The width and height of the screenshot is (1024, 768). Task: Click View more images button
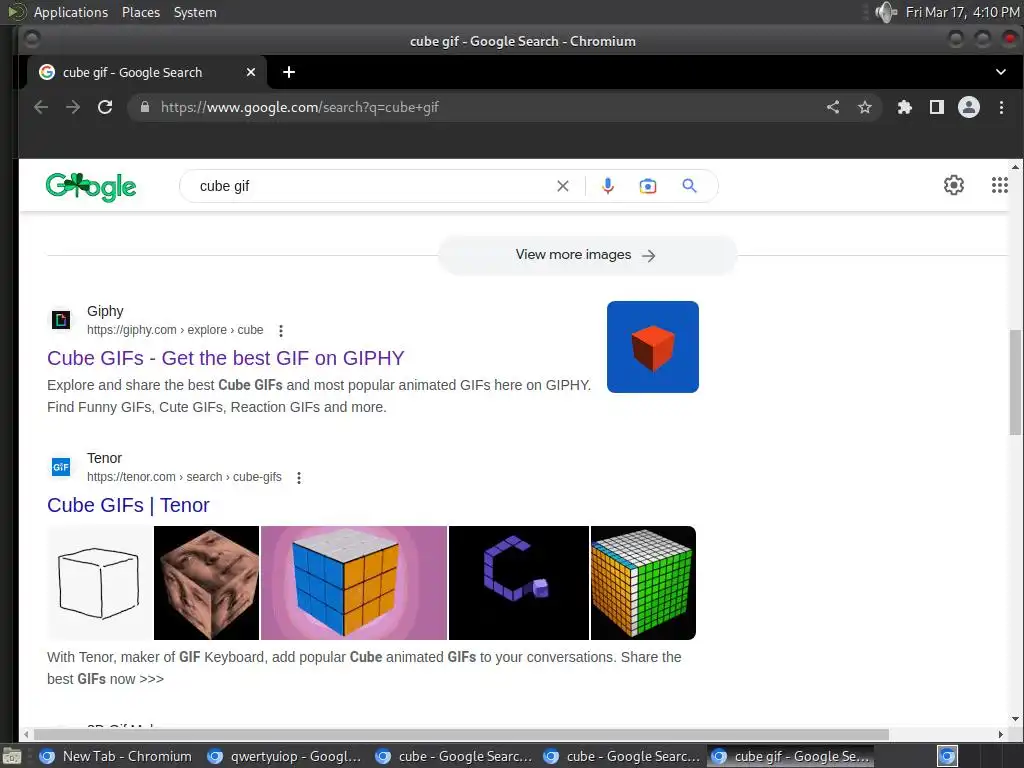tap(586, 255)
